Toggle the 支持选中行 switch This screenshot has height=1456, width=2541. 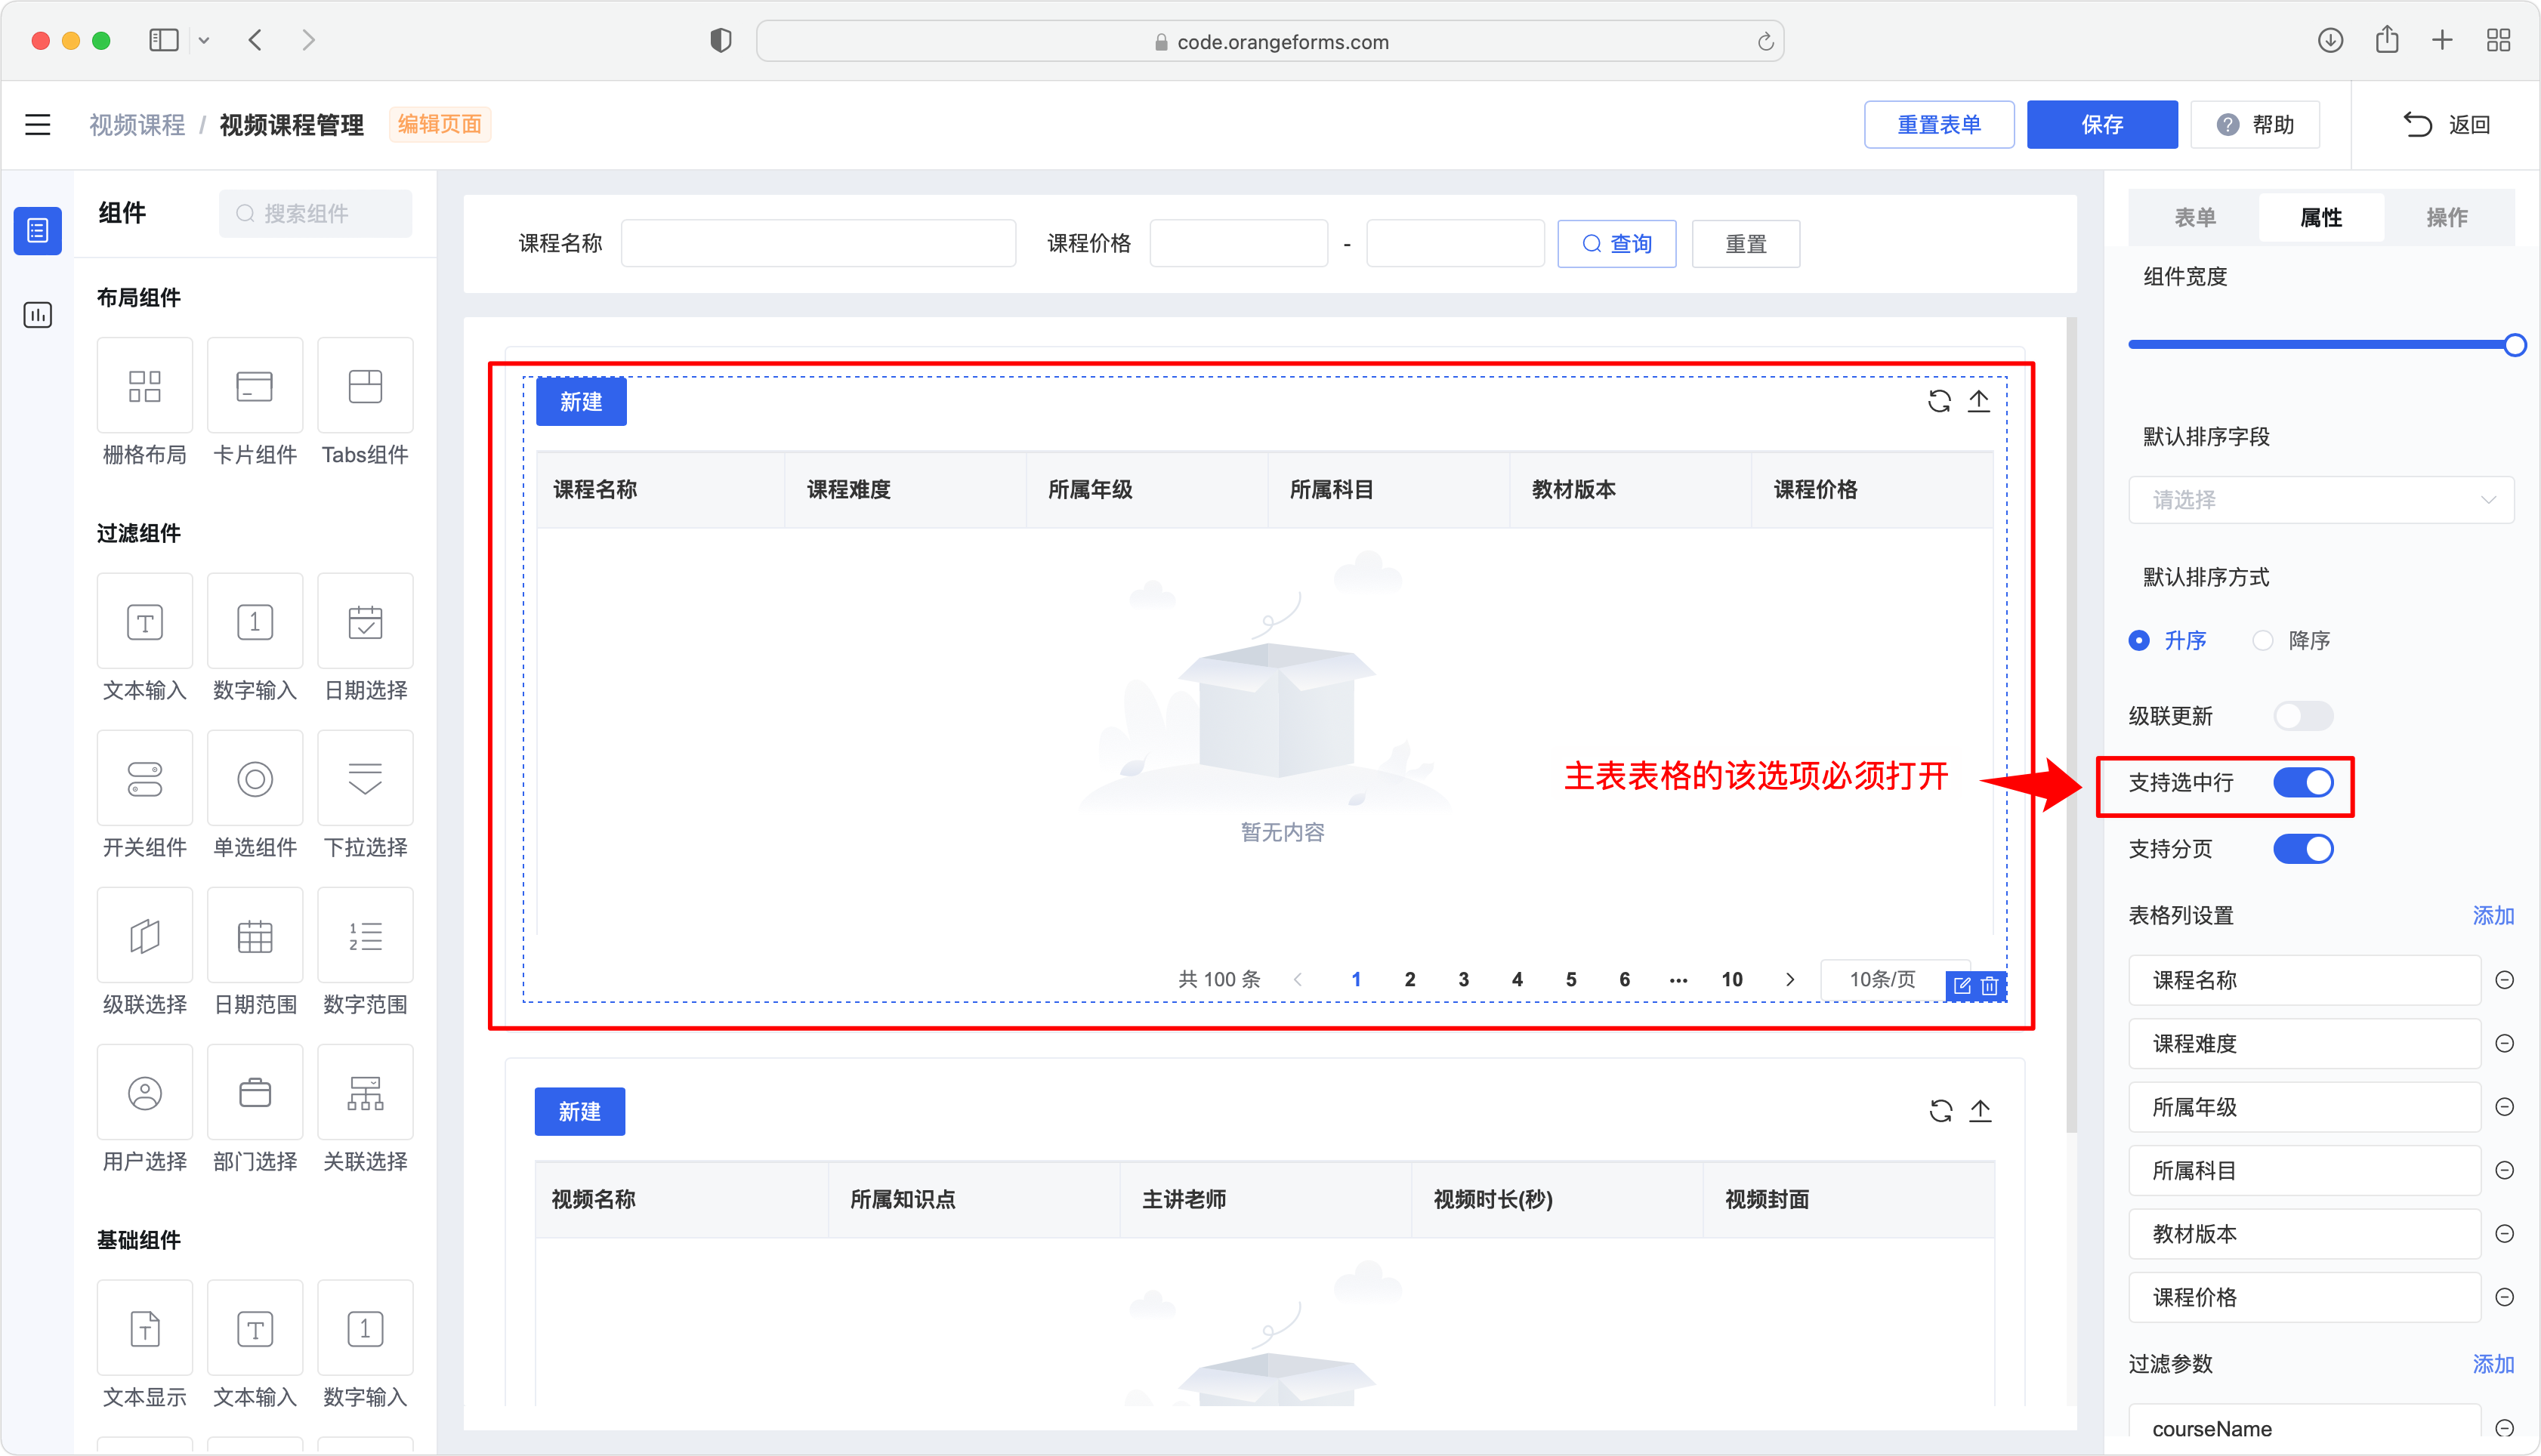pyautogui.click(x=2303, y=782)
